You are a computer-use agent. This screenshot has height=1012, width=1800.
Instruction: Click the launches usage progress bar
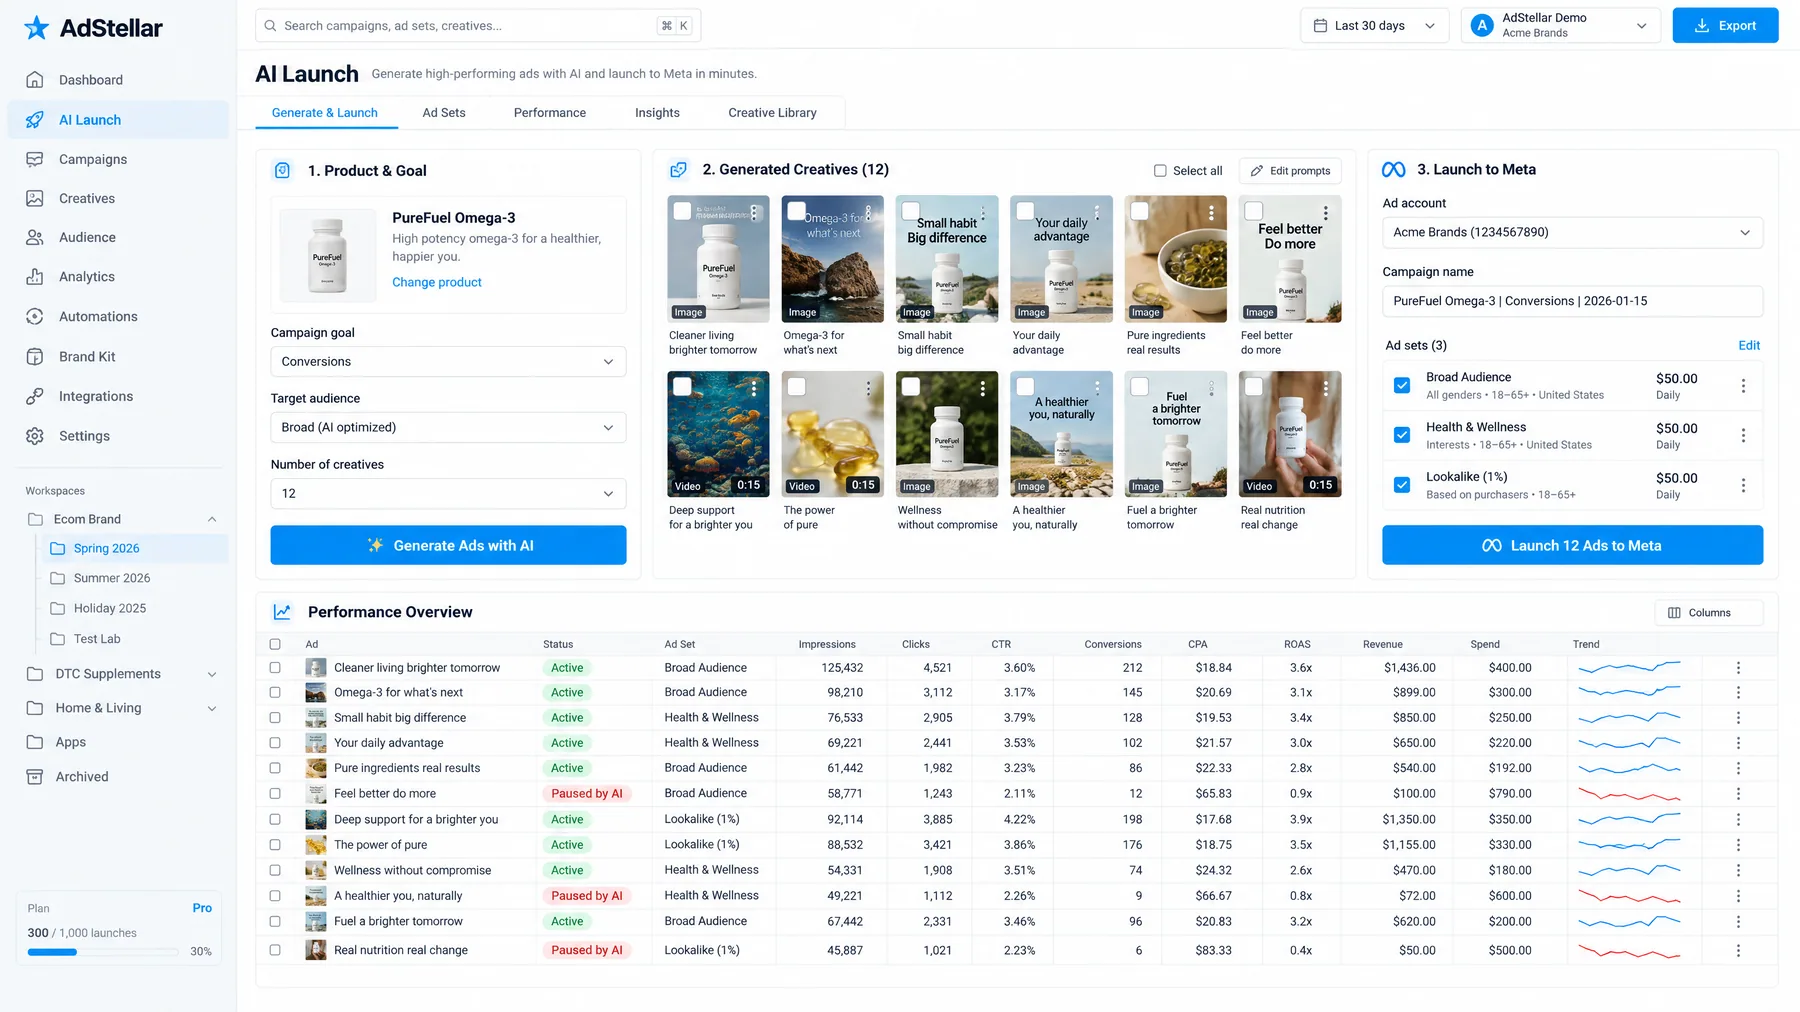point(104,953)
